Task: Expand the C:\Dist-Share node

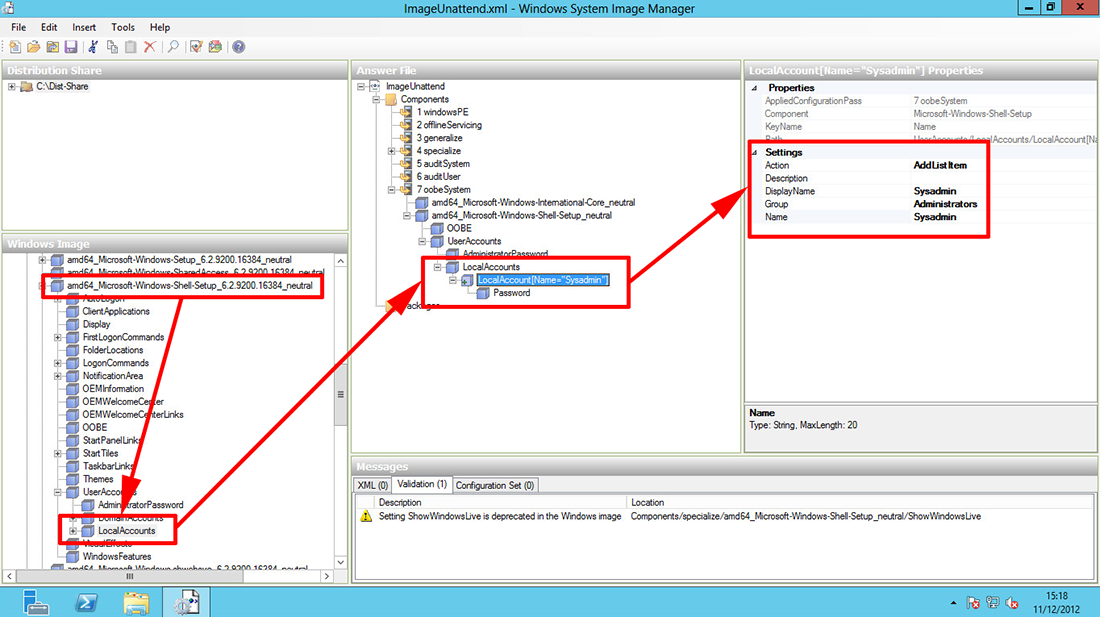Action: [12, 87]
